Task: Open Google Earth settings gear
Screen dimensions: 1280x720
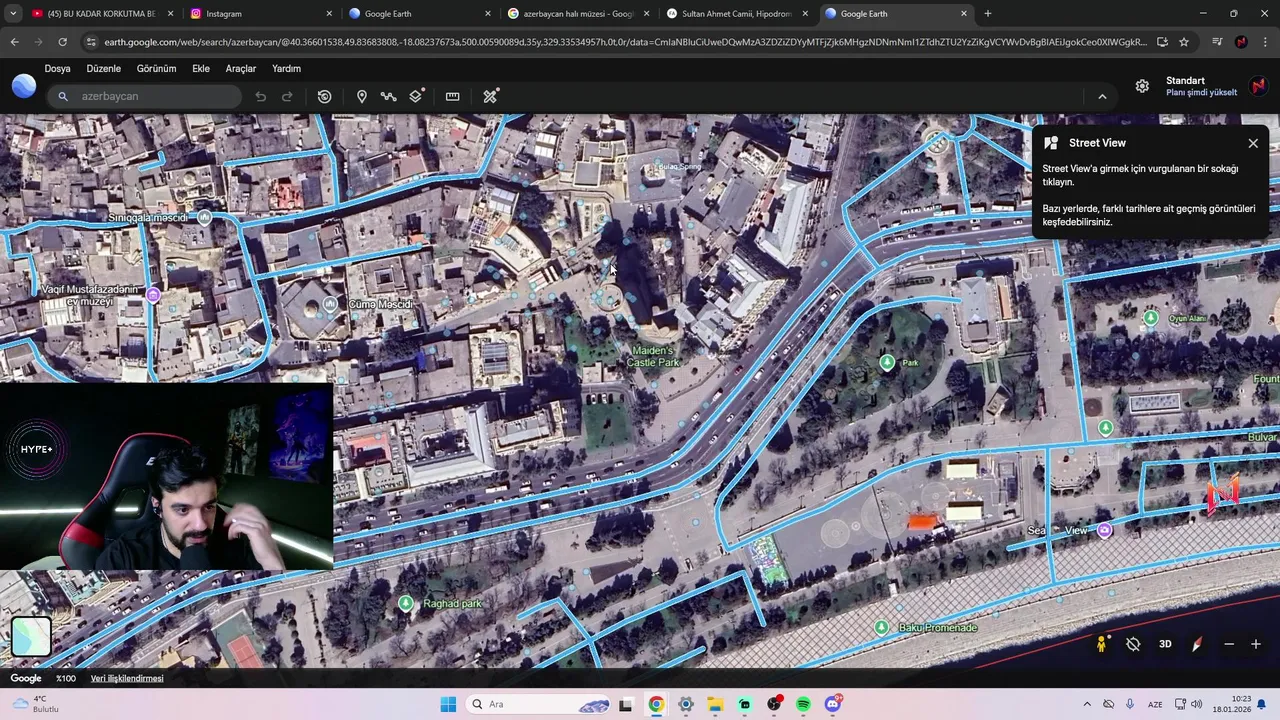Action: pyautogui.click(x=1142, y=86)
